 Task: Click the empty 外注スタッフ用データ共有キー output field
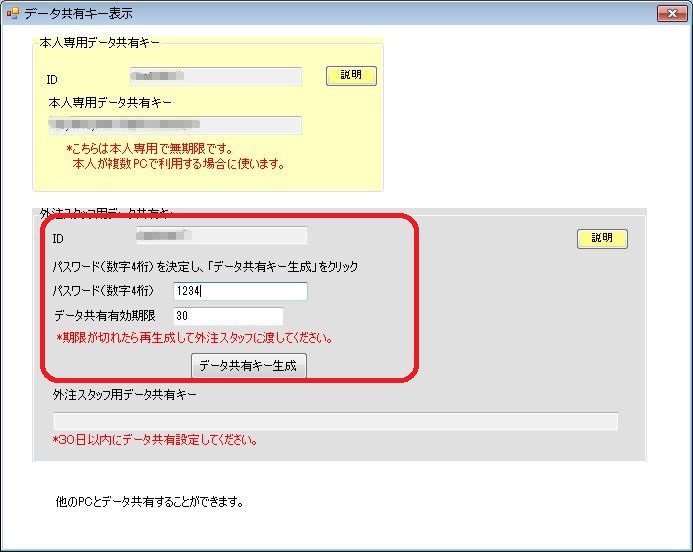pyautogui.click(x=335, y=421)
